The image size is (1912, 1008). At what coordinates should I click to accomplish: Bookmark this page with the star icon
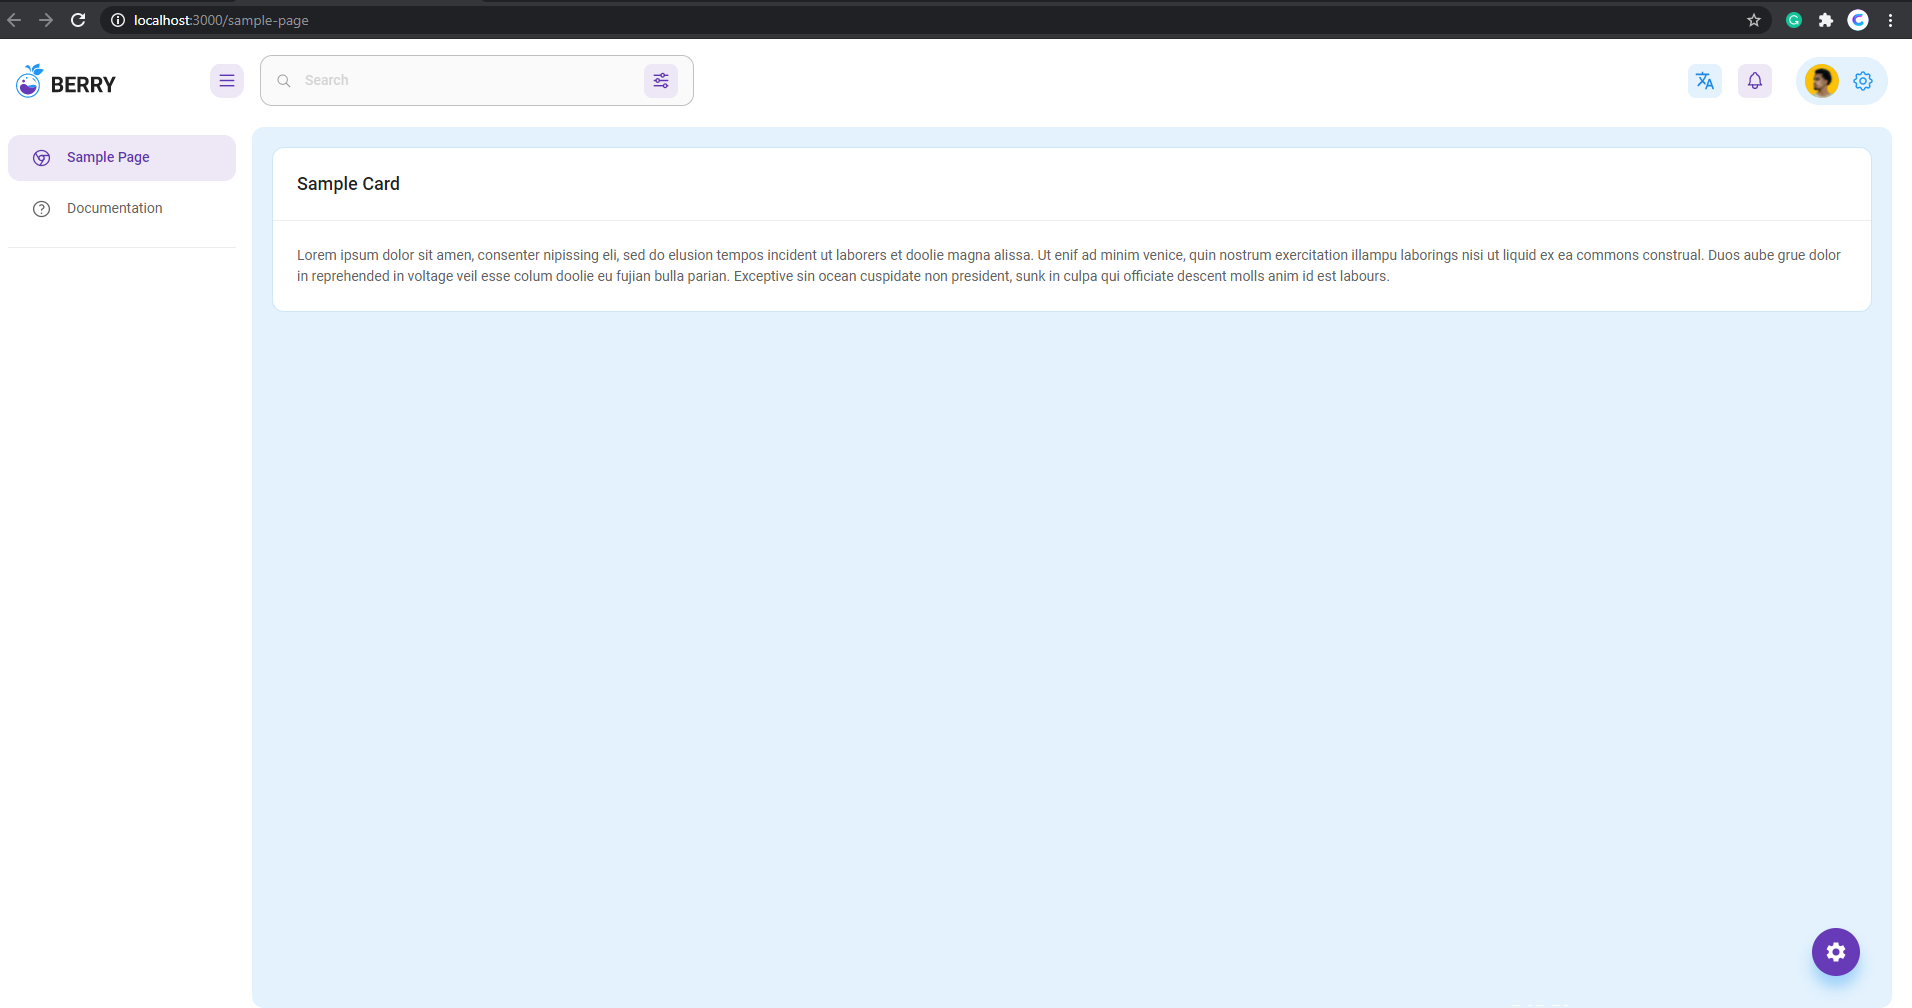coord(1754,20)
